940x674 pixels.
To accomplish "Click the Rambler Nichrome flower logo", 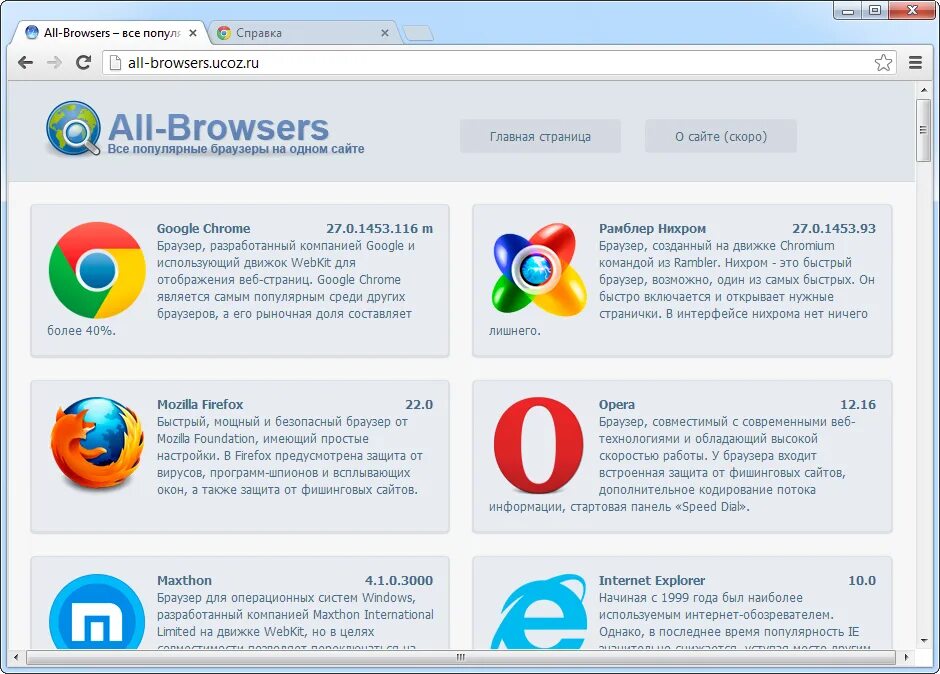I will click(539, 270).
